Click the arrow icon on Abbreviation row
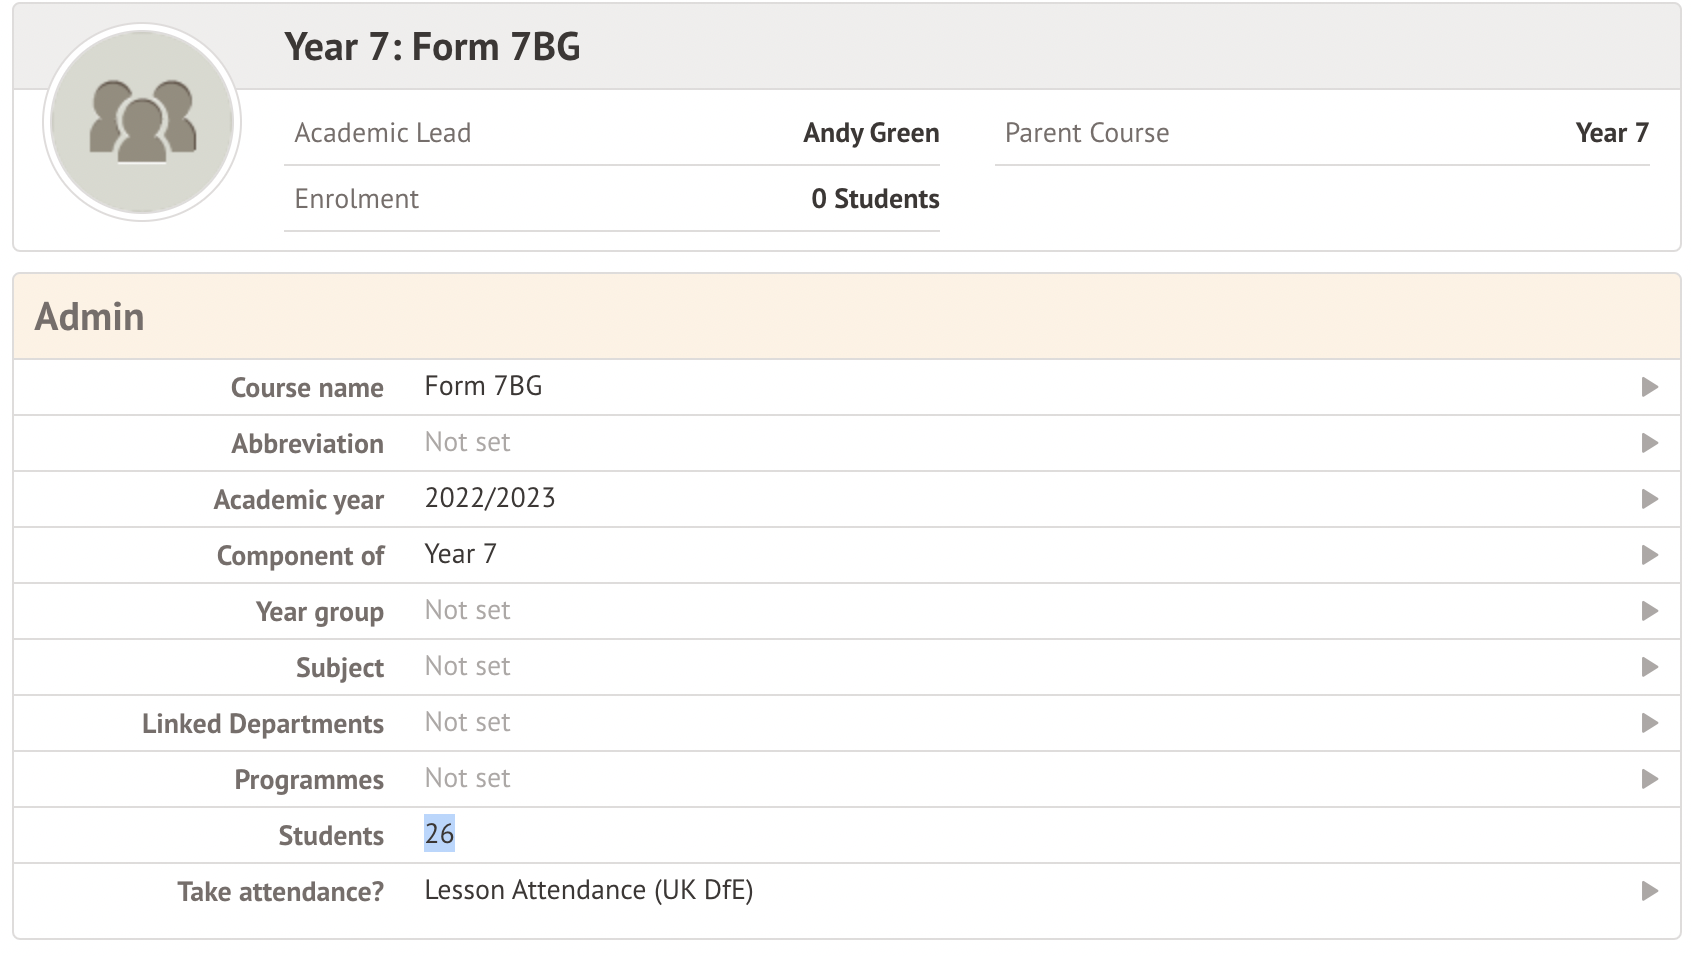The height and width of the screenshot is (956, 1692). tap(1649, 443)
